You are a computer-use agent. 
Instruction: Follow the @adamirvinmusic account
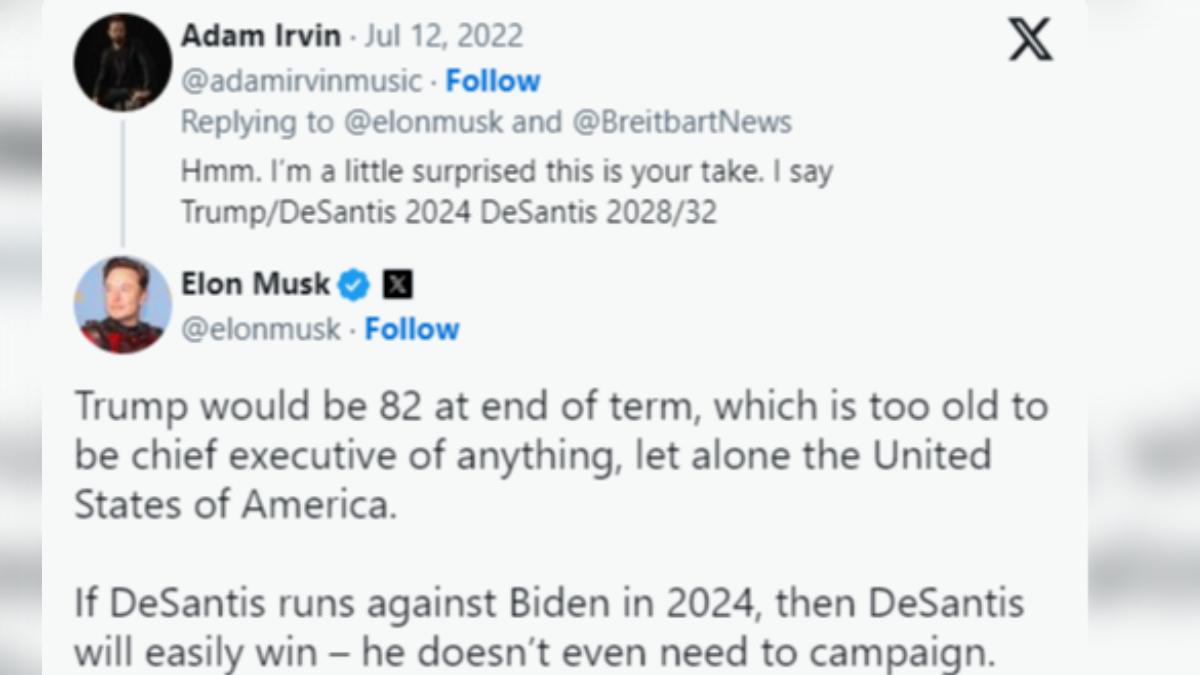tap(492, 81)
